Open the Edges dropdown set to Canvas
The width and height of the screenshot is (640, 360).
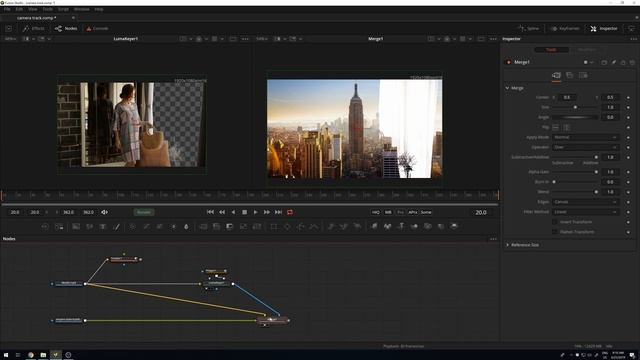click(x=586, y=202)
